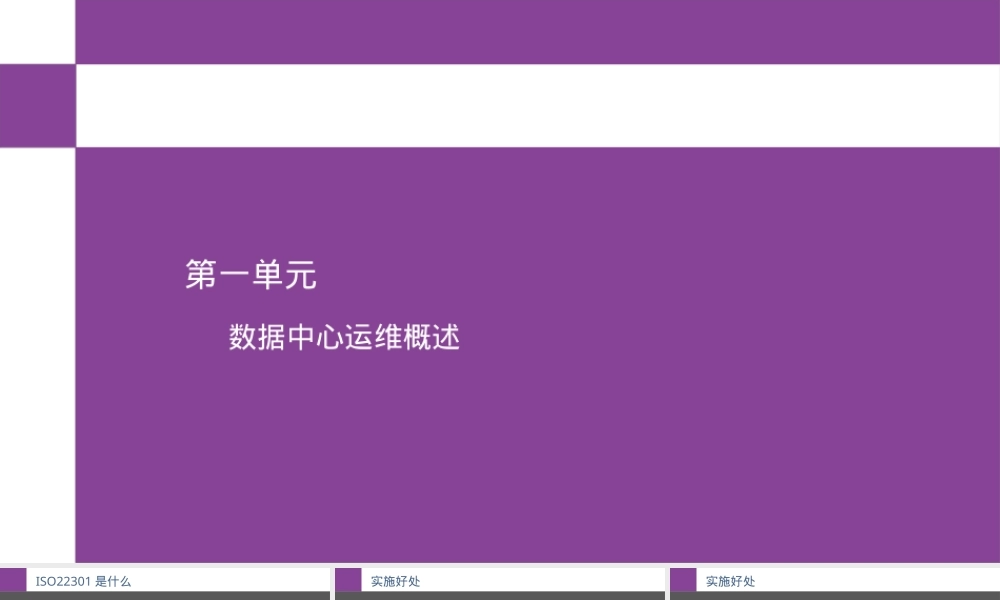This screenshot has height=600, width=1000.
Task: Click the '第一单元' heading text
Action: [x=251, y=275]
